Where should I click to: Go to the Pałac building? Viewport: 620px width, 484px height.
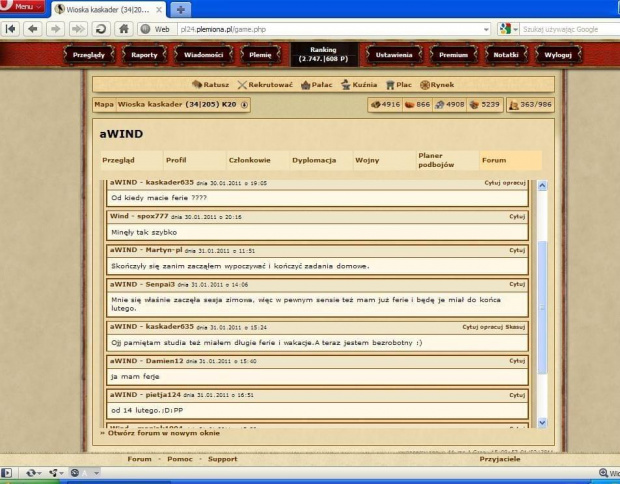click(x=320, y=85)
